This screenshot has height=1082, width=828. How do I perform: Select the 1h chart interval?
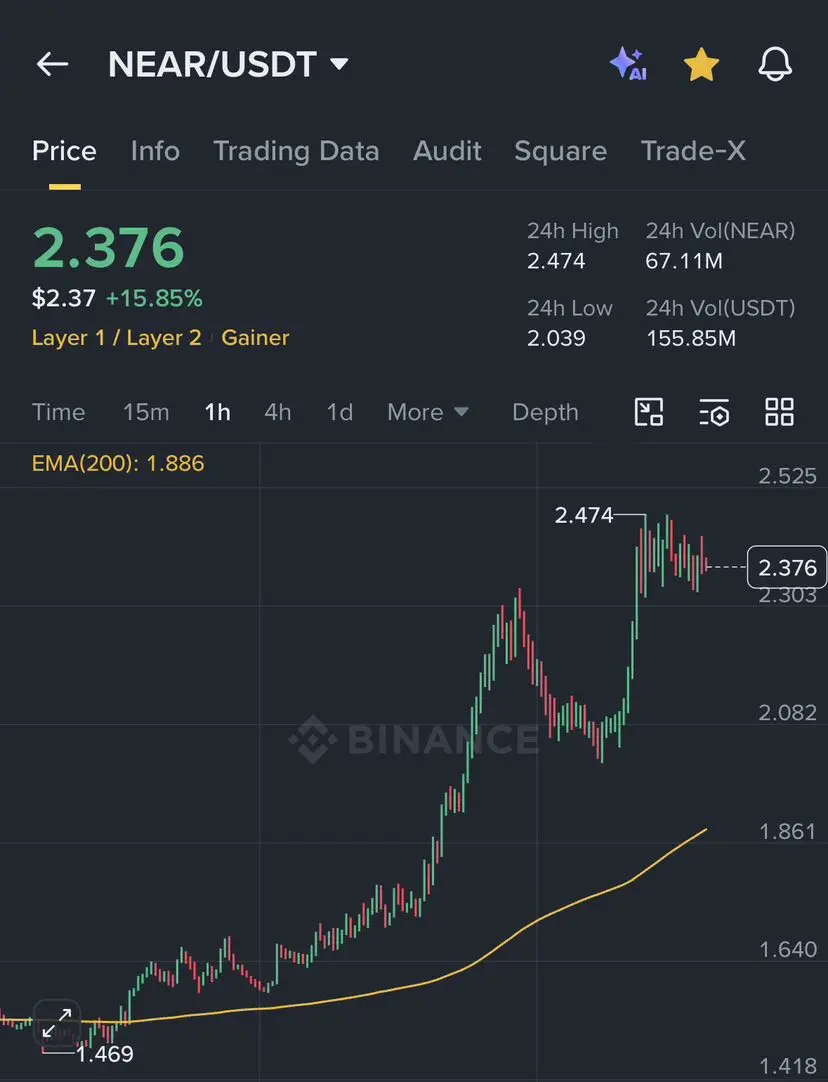click(x=217, y=412)
